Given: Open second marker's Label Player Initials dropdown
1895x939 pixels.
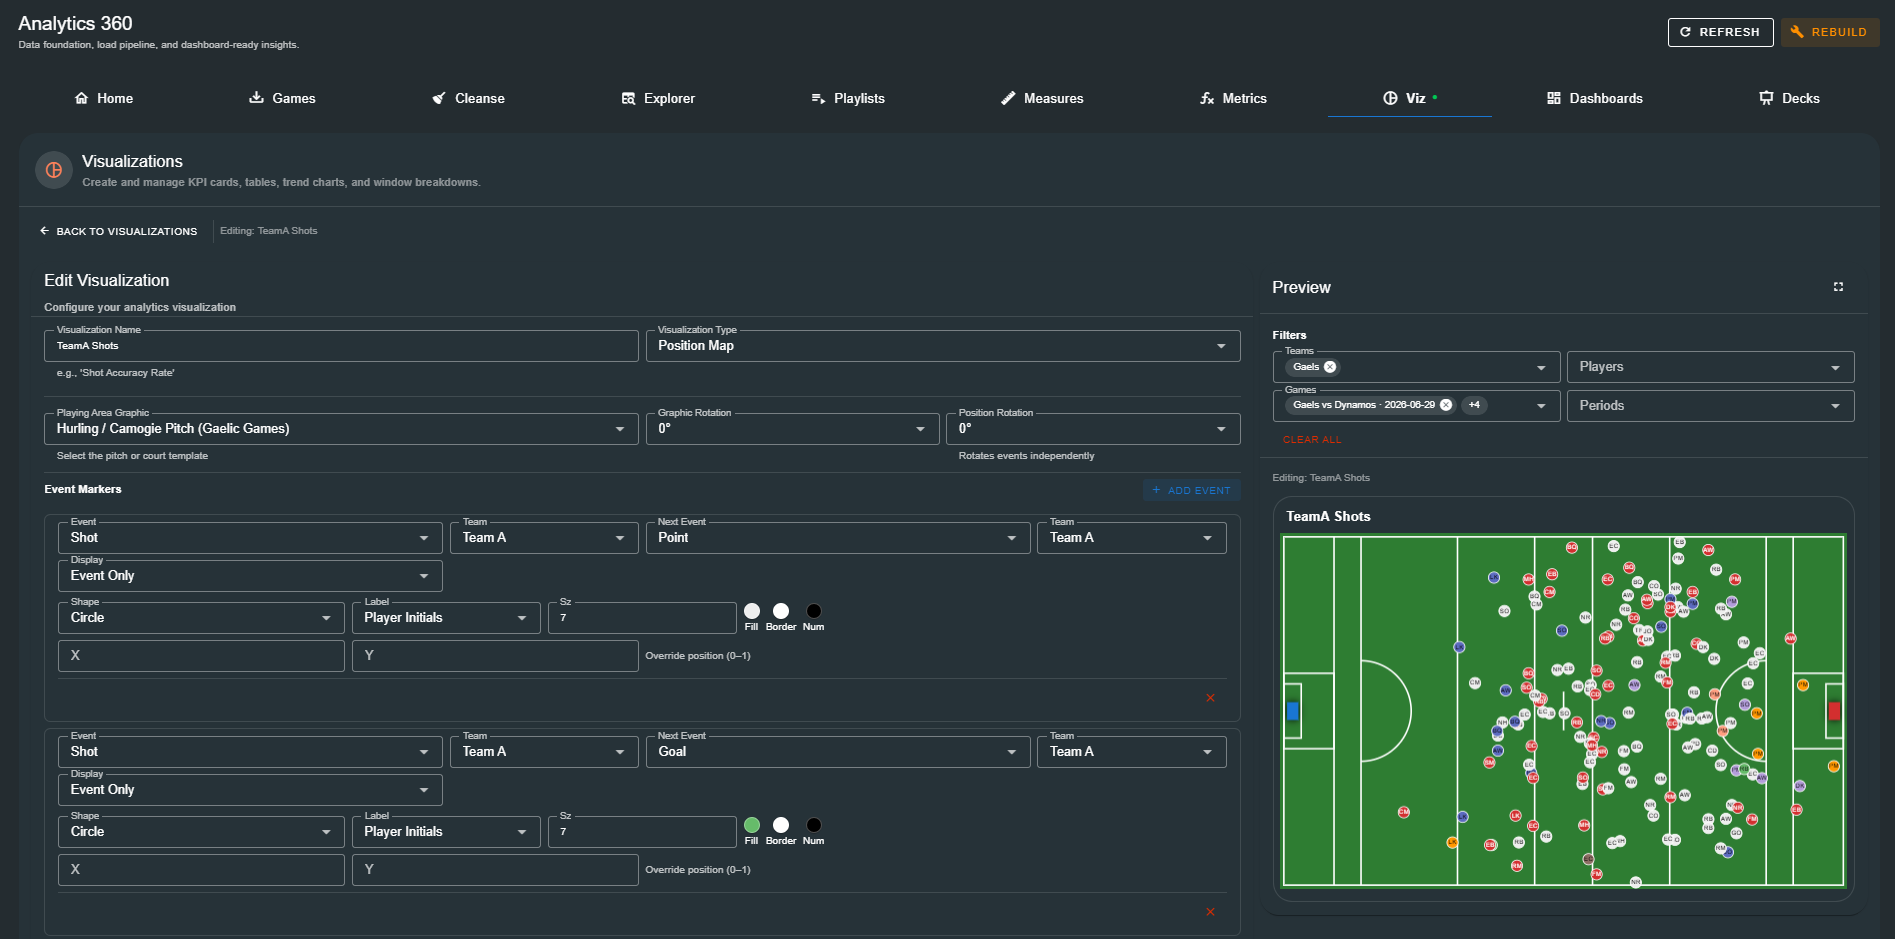Looking at the screenshot, I should pyautogui.click(x=446, y=832).
